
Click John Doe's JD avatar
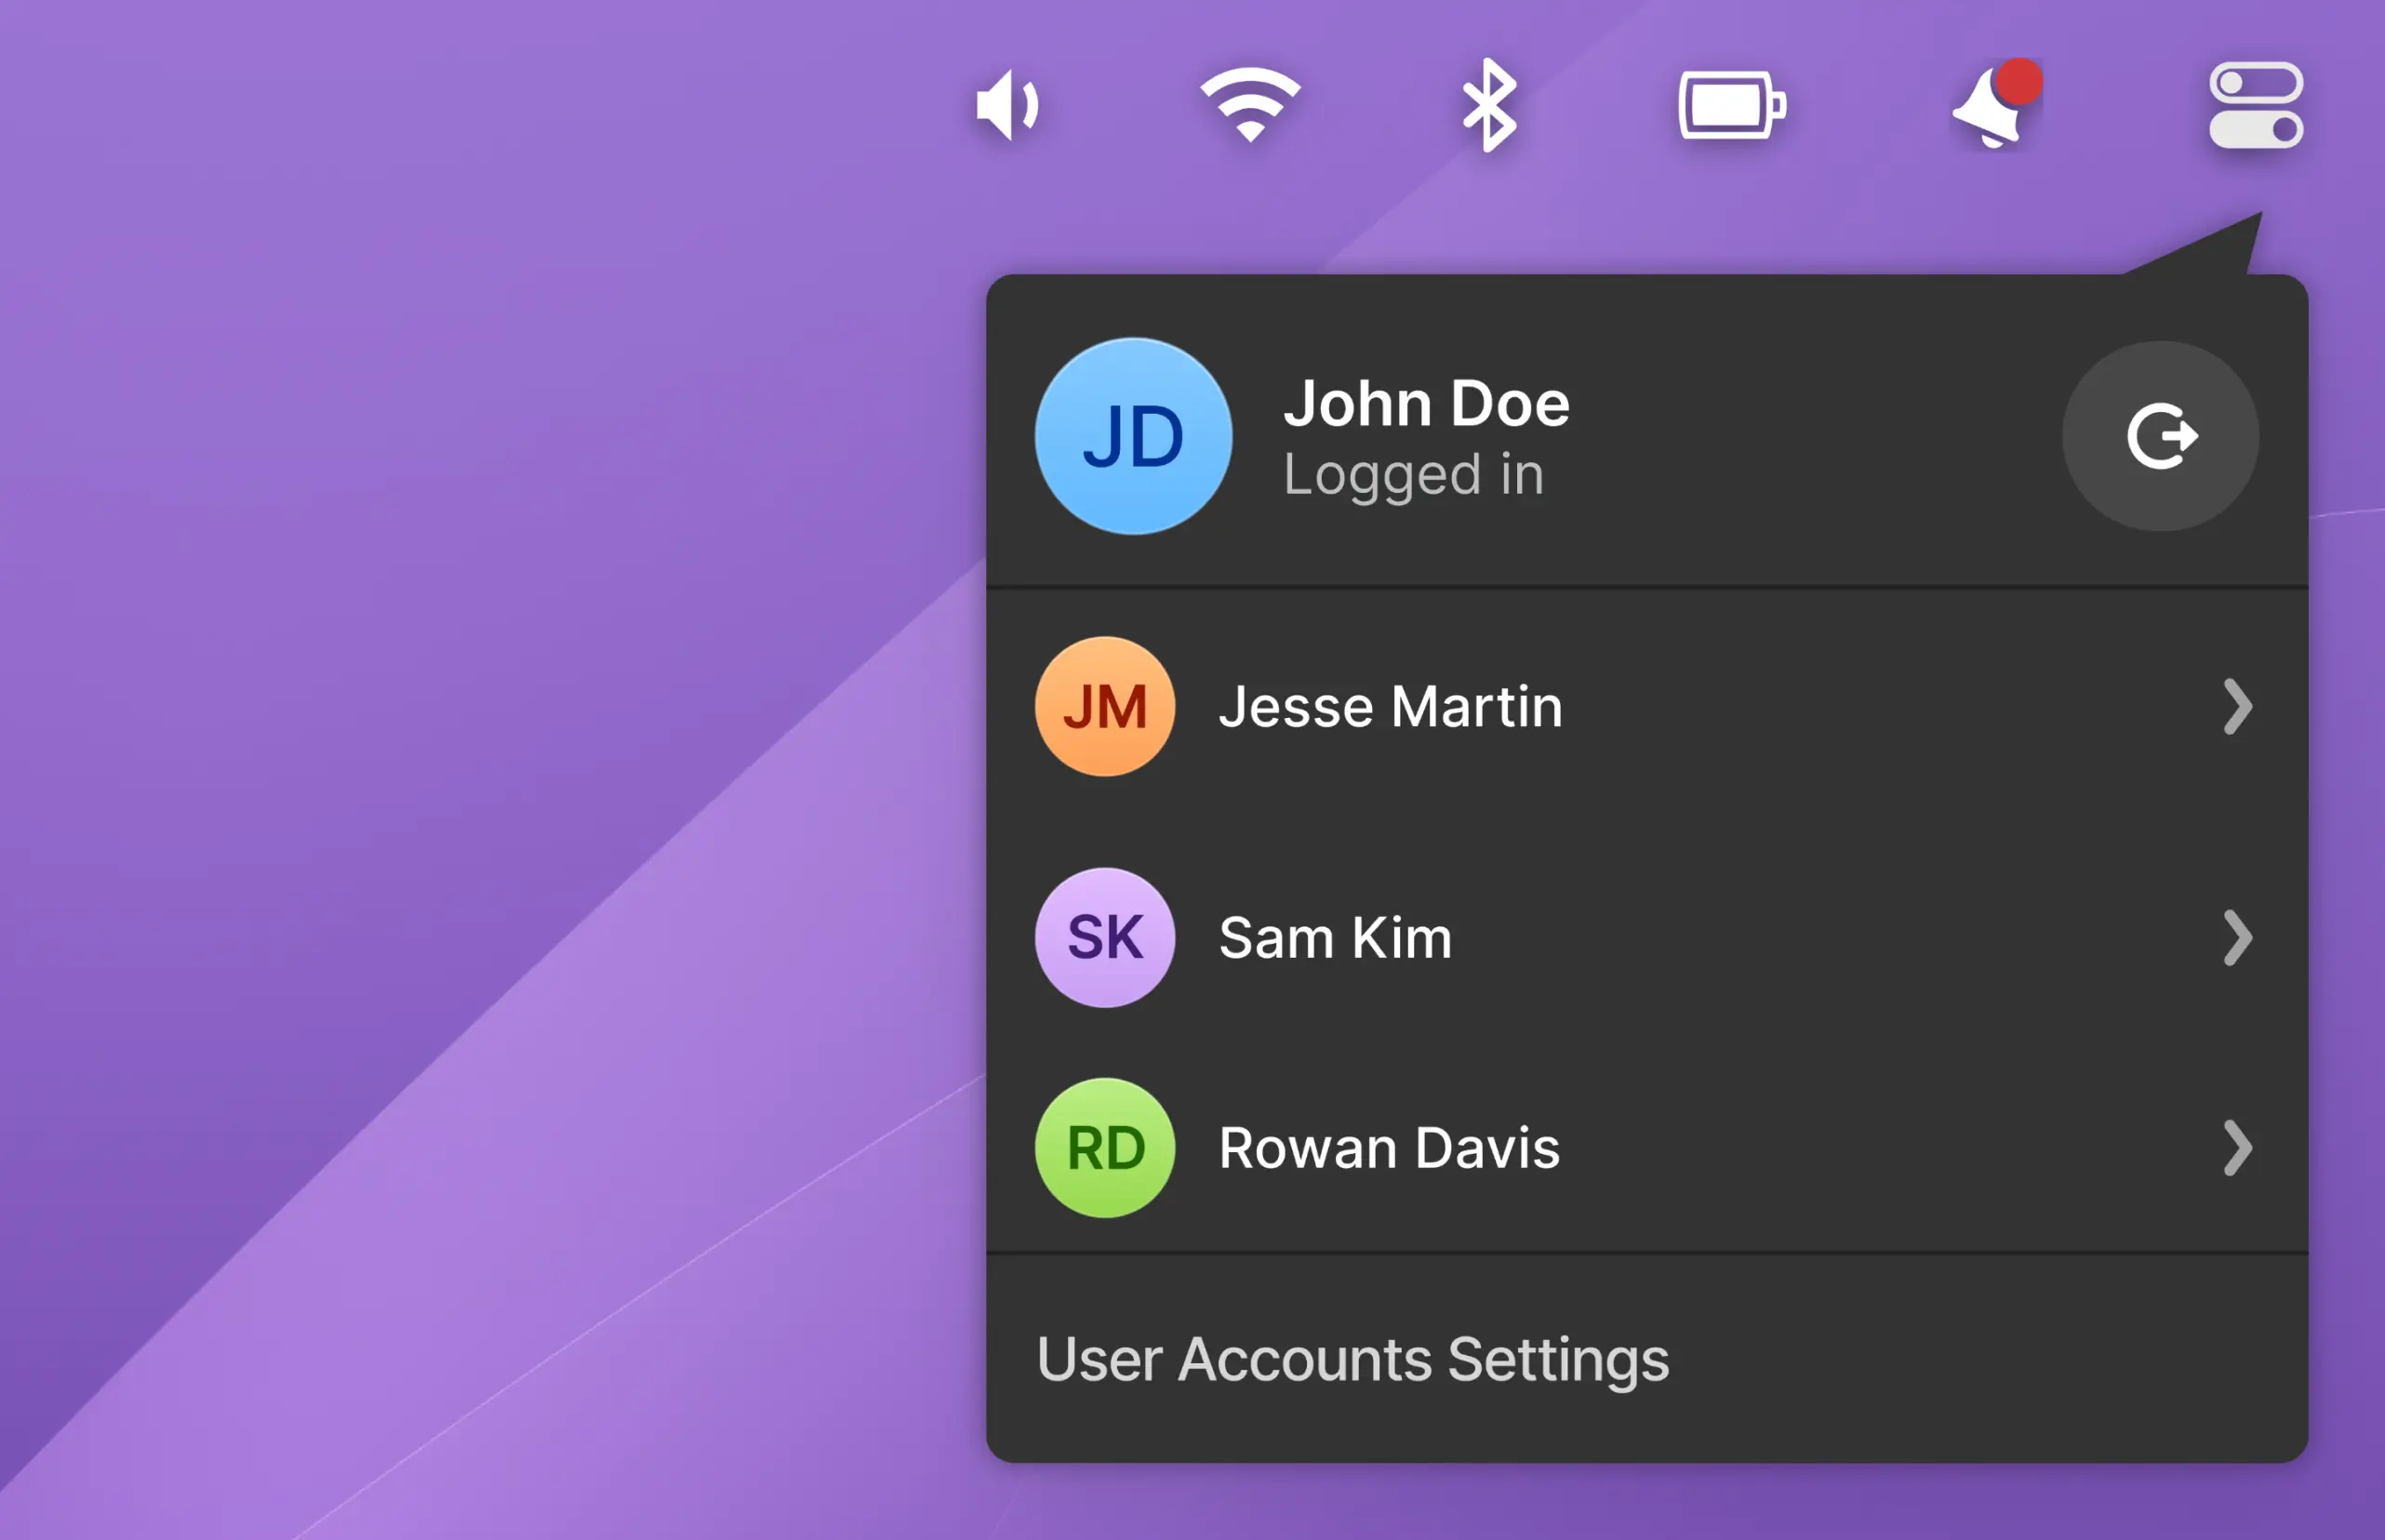[1133, 437]
